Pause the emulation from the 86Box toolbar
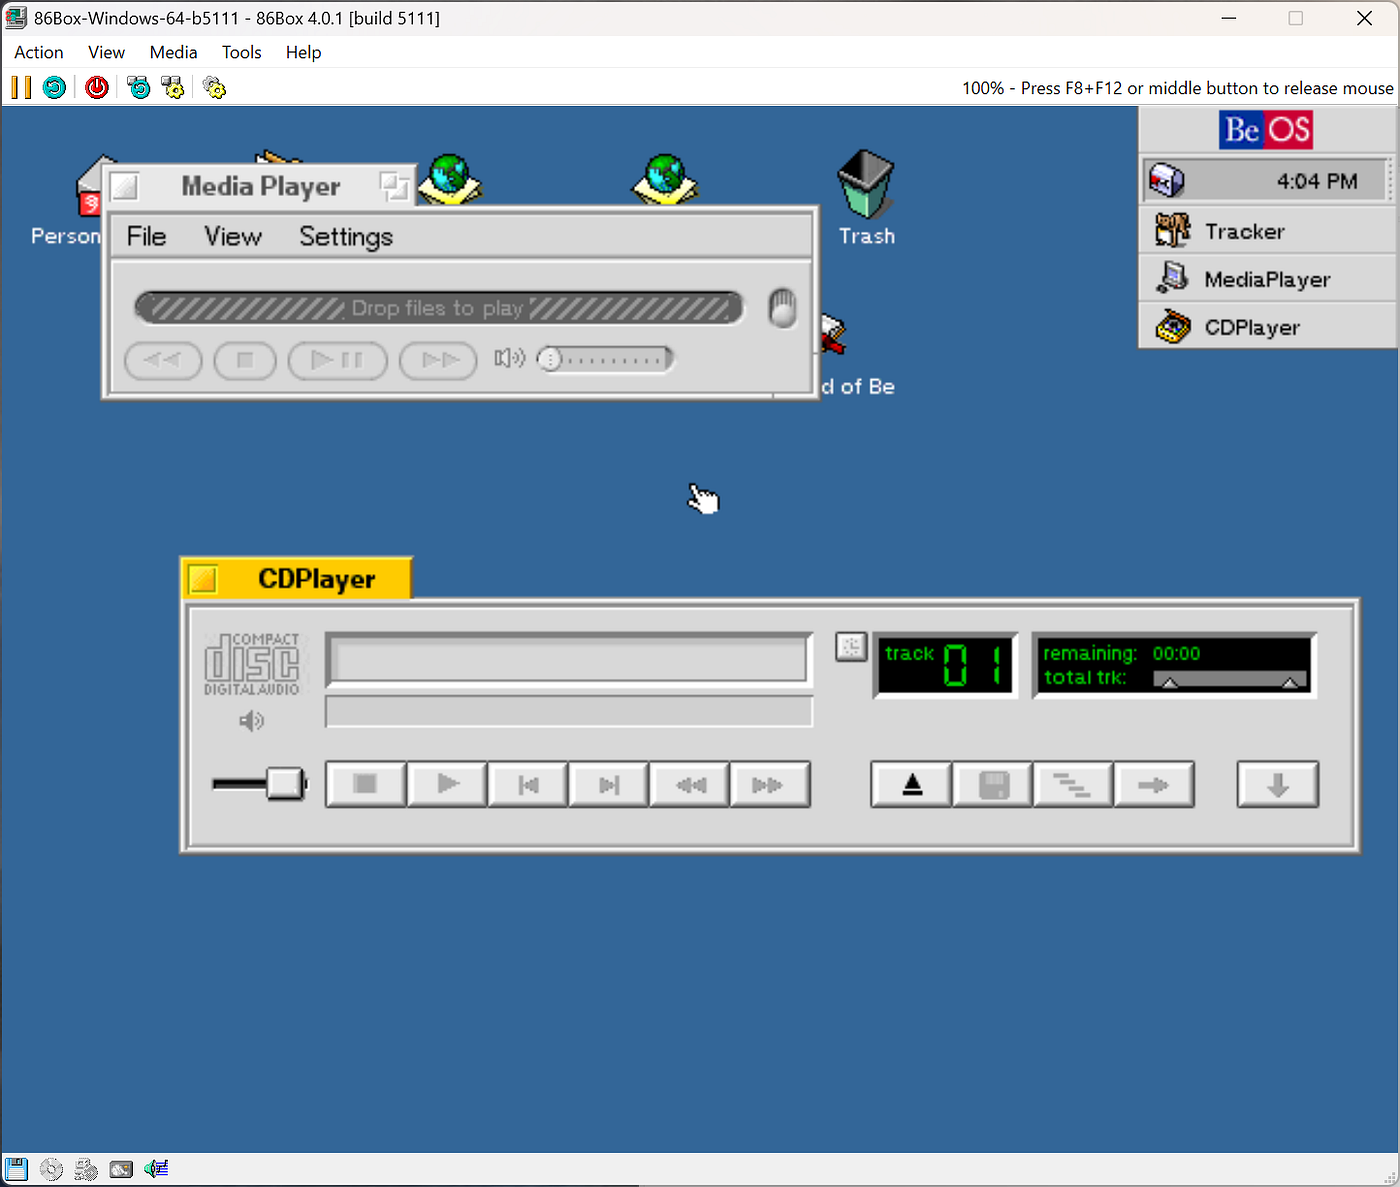 [x=21, y=88]
